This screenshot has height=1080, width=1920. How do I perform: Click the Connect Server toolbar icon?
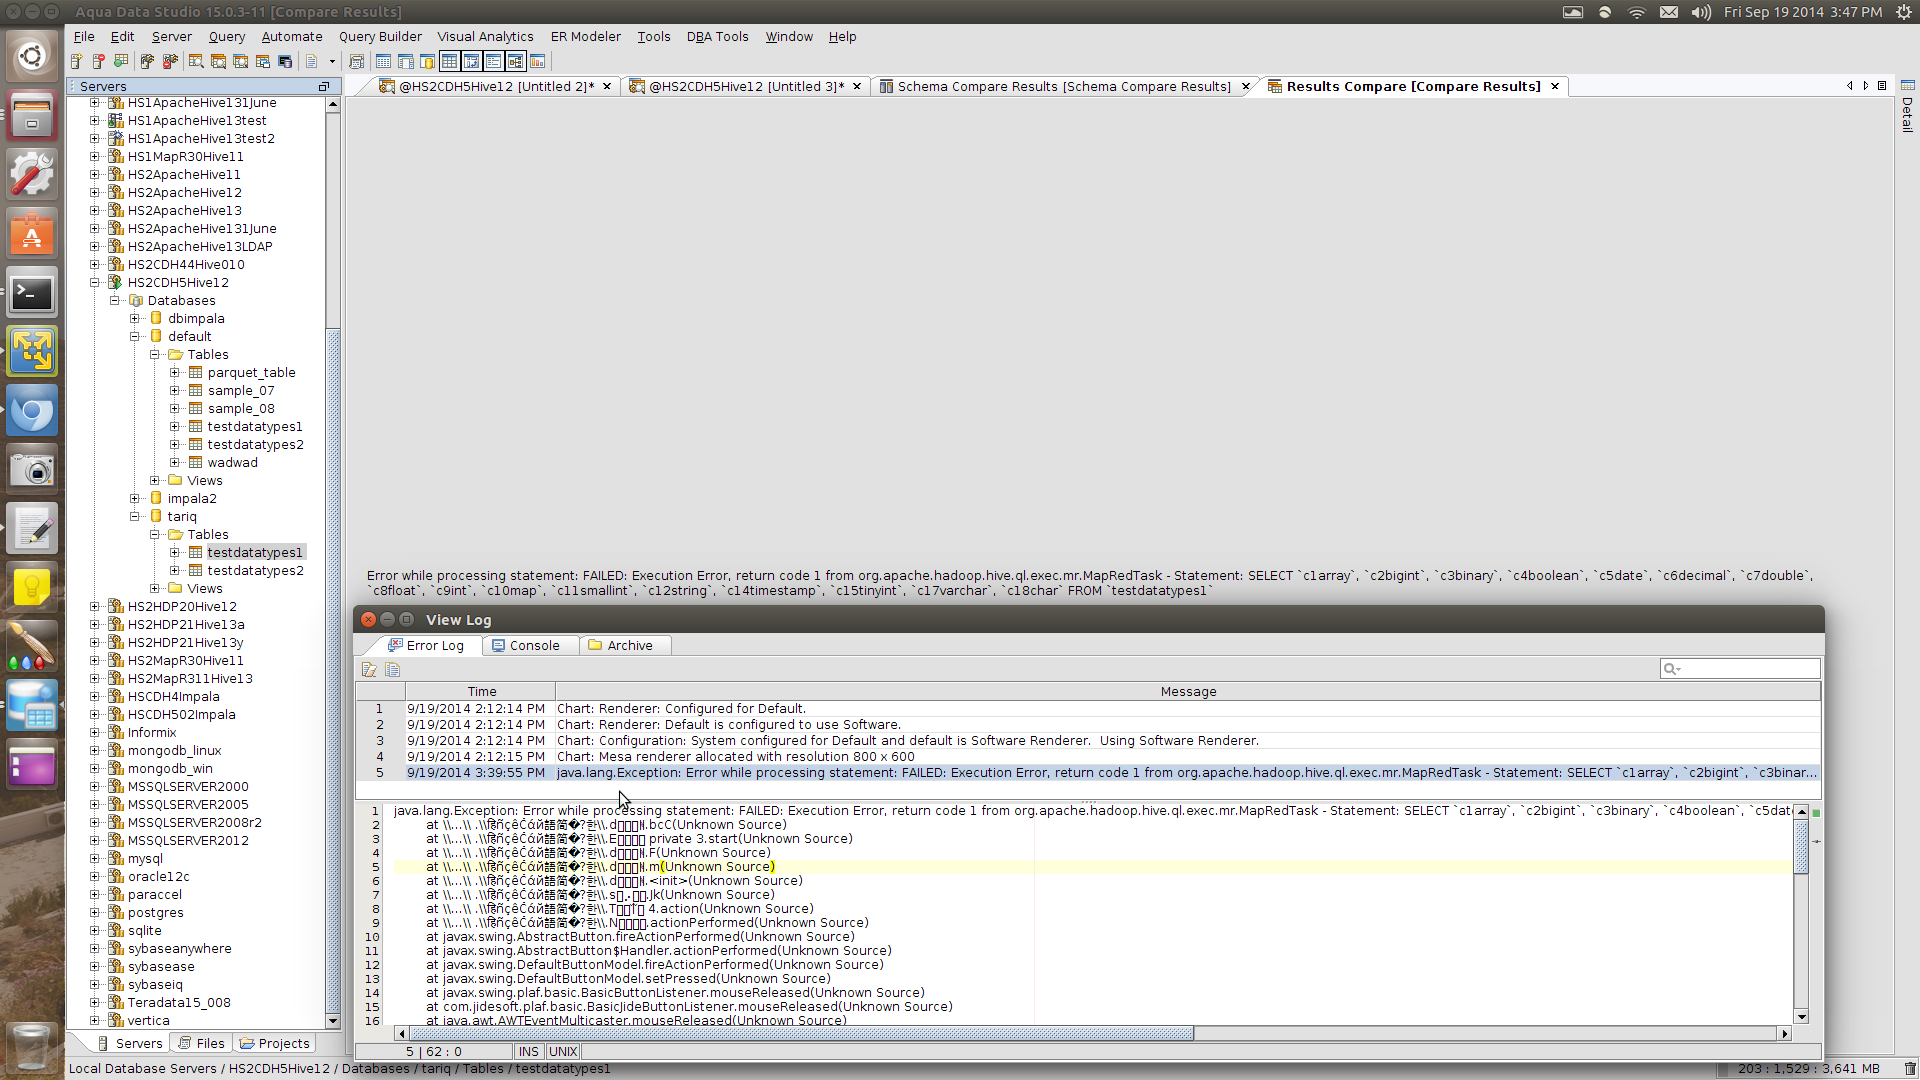coord(147,62)
